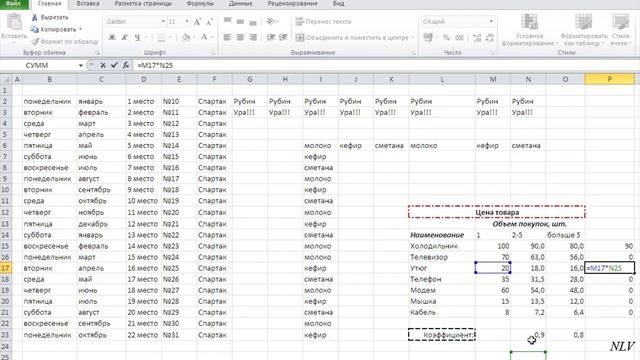Align text to middle of cell

point(240,21)
